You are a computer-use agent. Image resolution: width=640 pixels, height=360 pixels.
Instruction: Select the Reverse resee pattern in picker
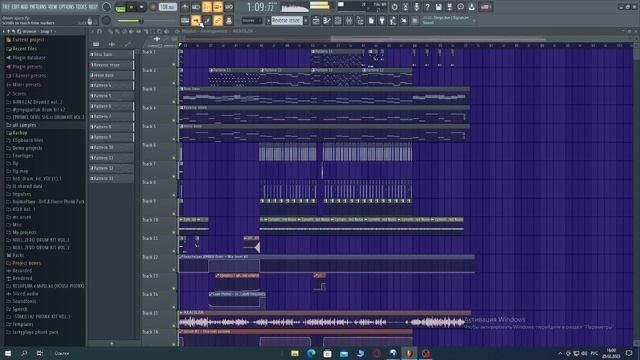click(111, 65)
